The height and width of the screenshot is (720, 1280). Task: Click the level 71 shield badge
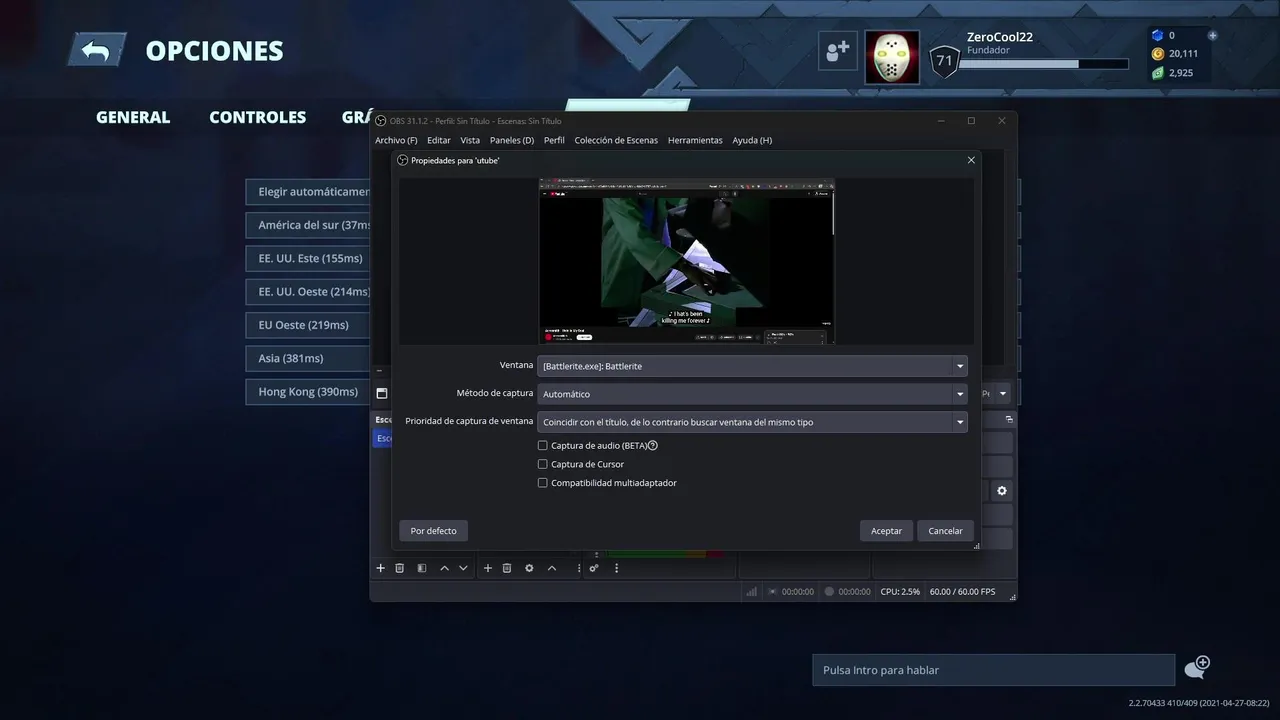pyautogui.click(x=945, y=61)
